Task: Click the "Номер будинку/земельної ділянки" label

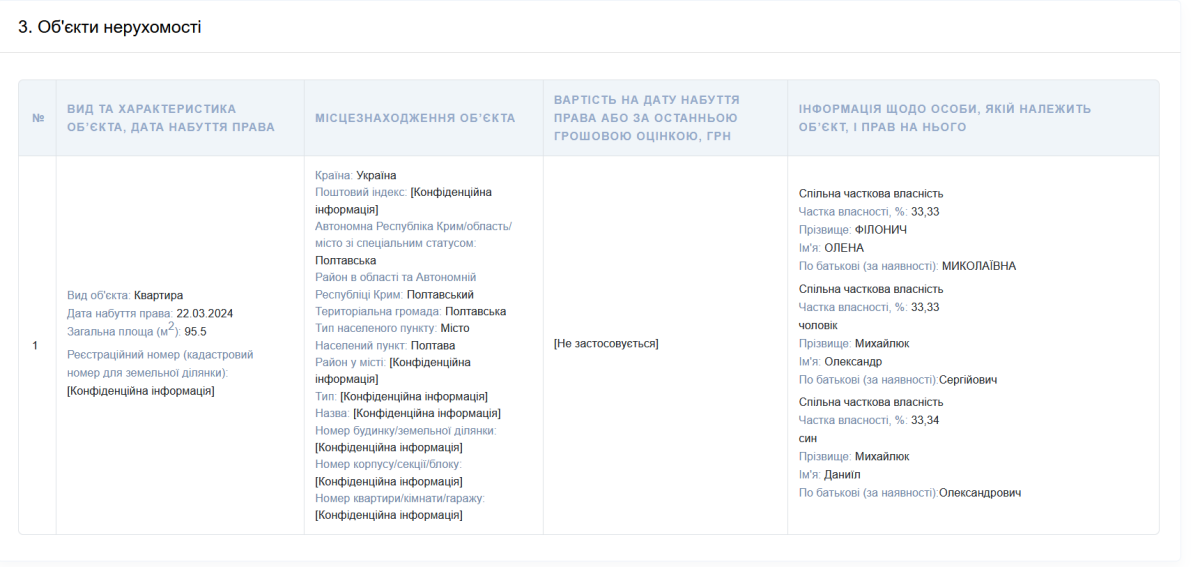Action: (406, 430)
